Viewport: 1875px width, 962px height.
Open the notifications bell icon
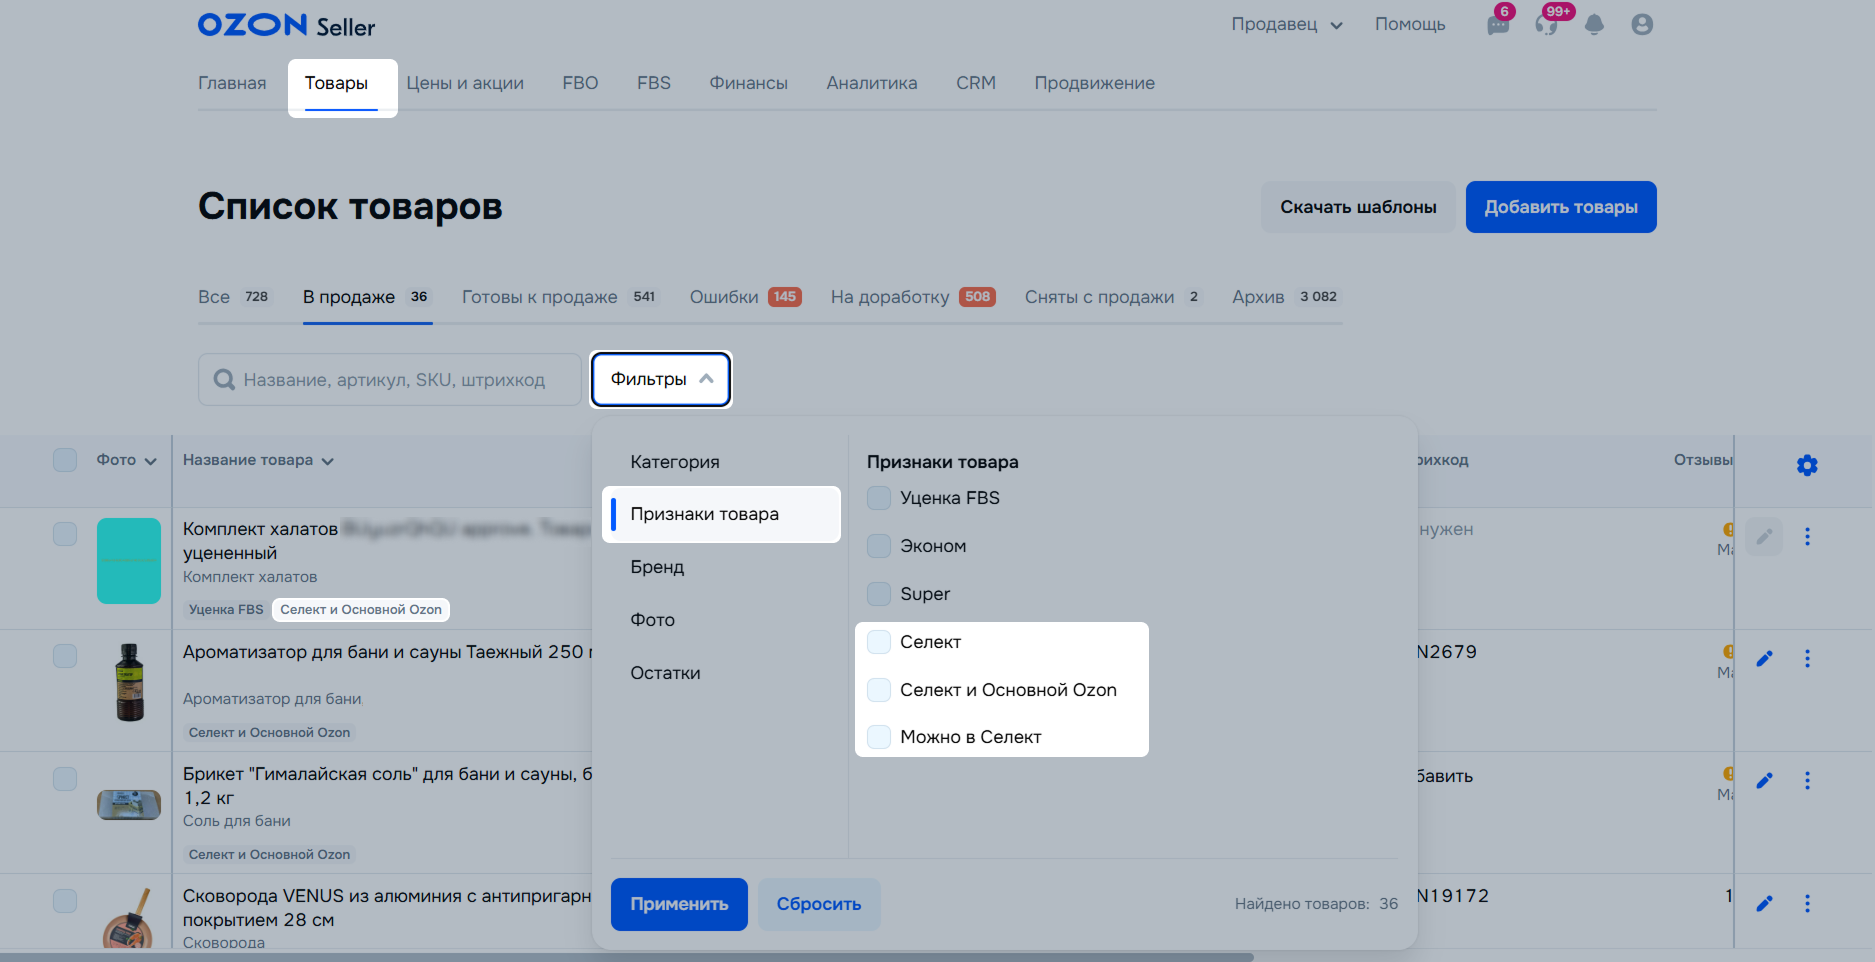coord(1594,25)
